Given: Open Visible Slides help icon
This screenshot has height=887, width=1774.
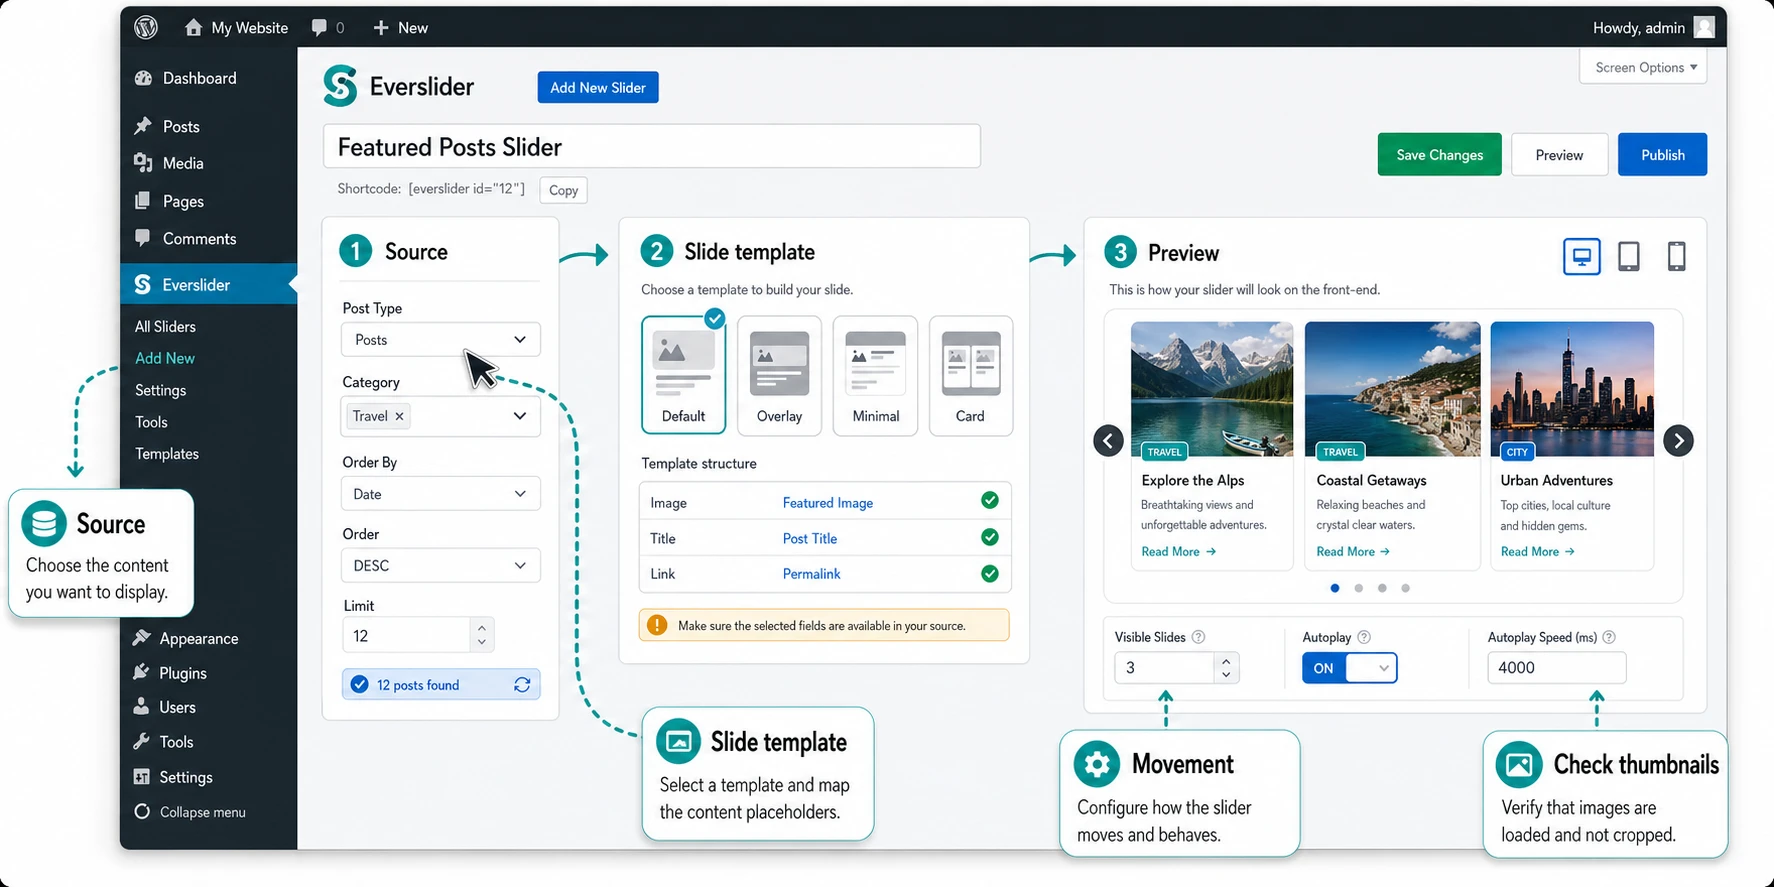Looking at the screenshot, I should (x=1198, y=637).
